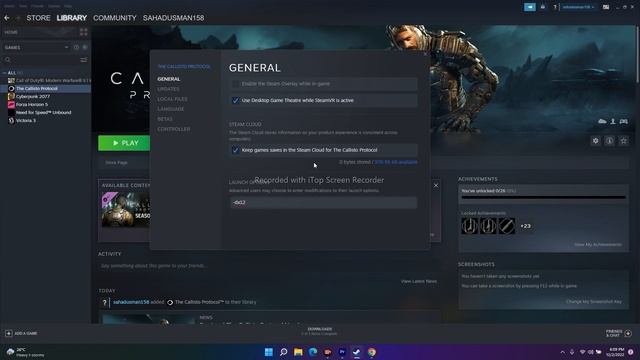Open the notifications bell icon
Screen dimensions: 640x360
point(543,7)
